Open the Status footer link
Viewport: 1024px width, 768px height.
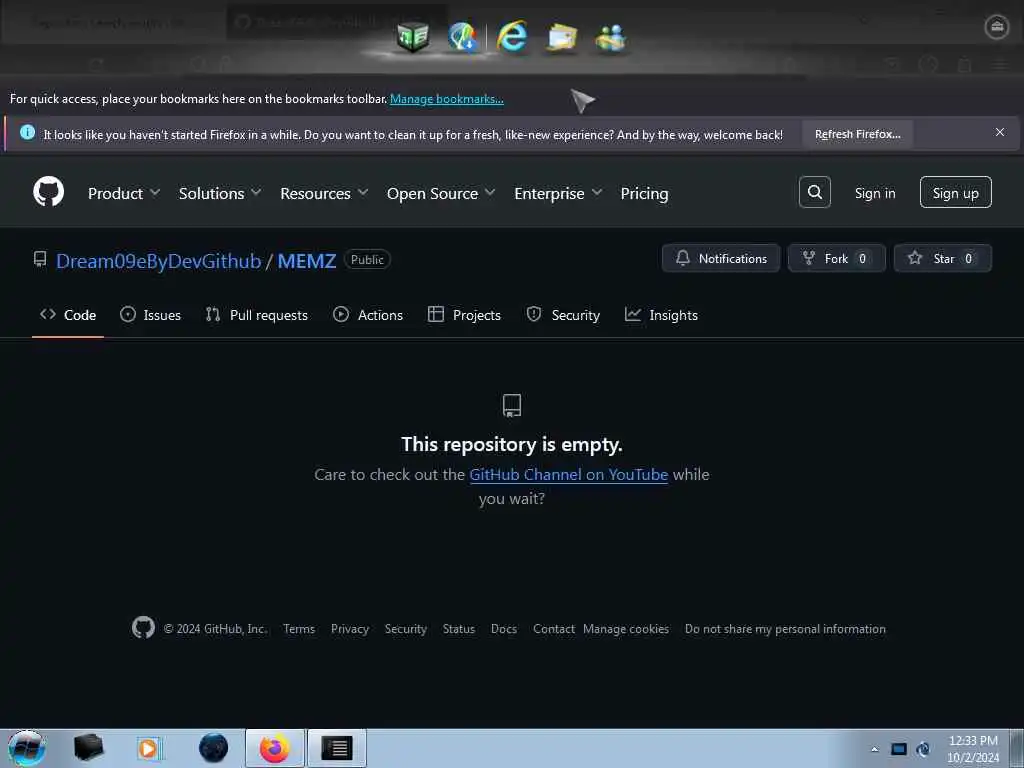(458, 628)
